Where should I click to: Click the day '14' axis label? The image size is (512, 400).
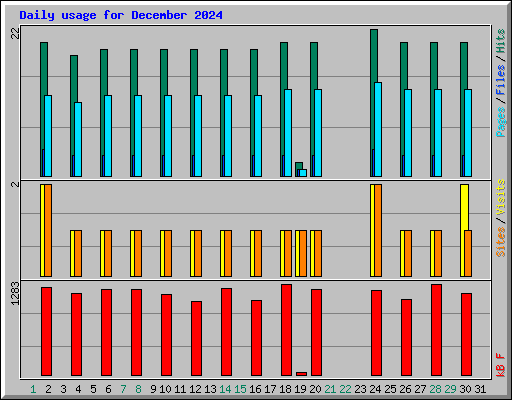[225, 389]
